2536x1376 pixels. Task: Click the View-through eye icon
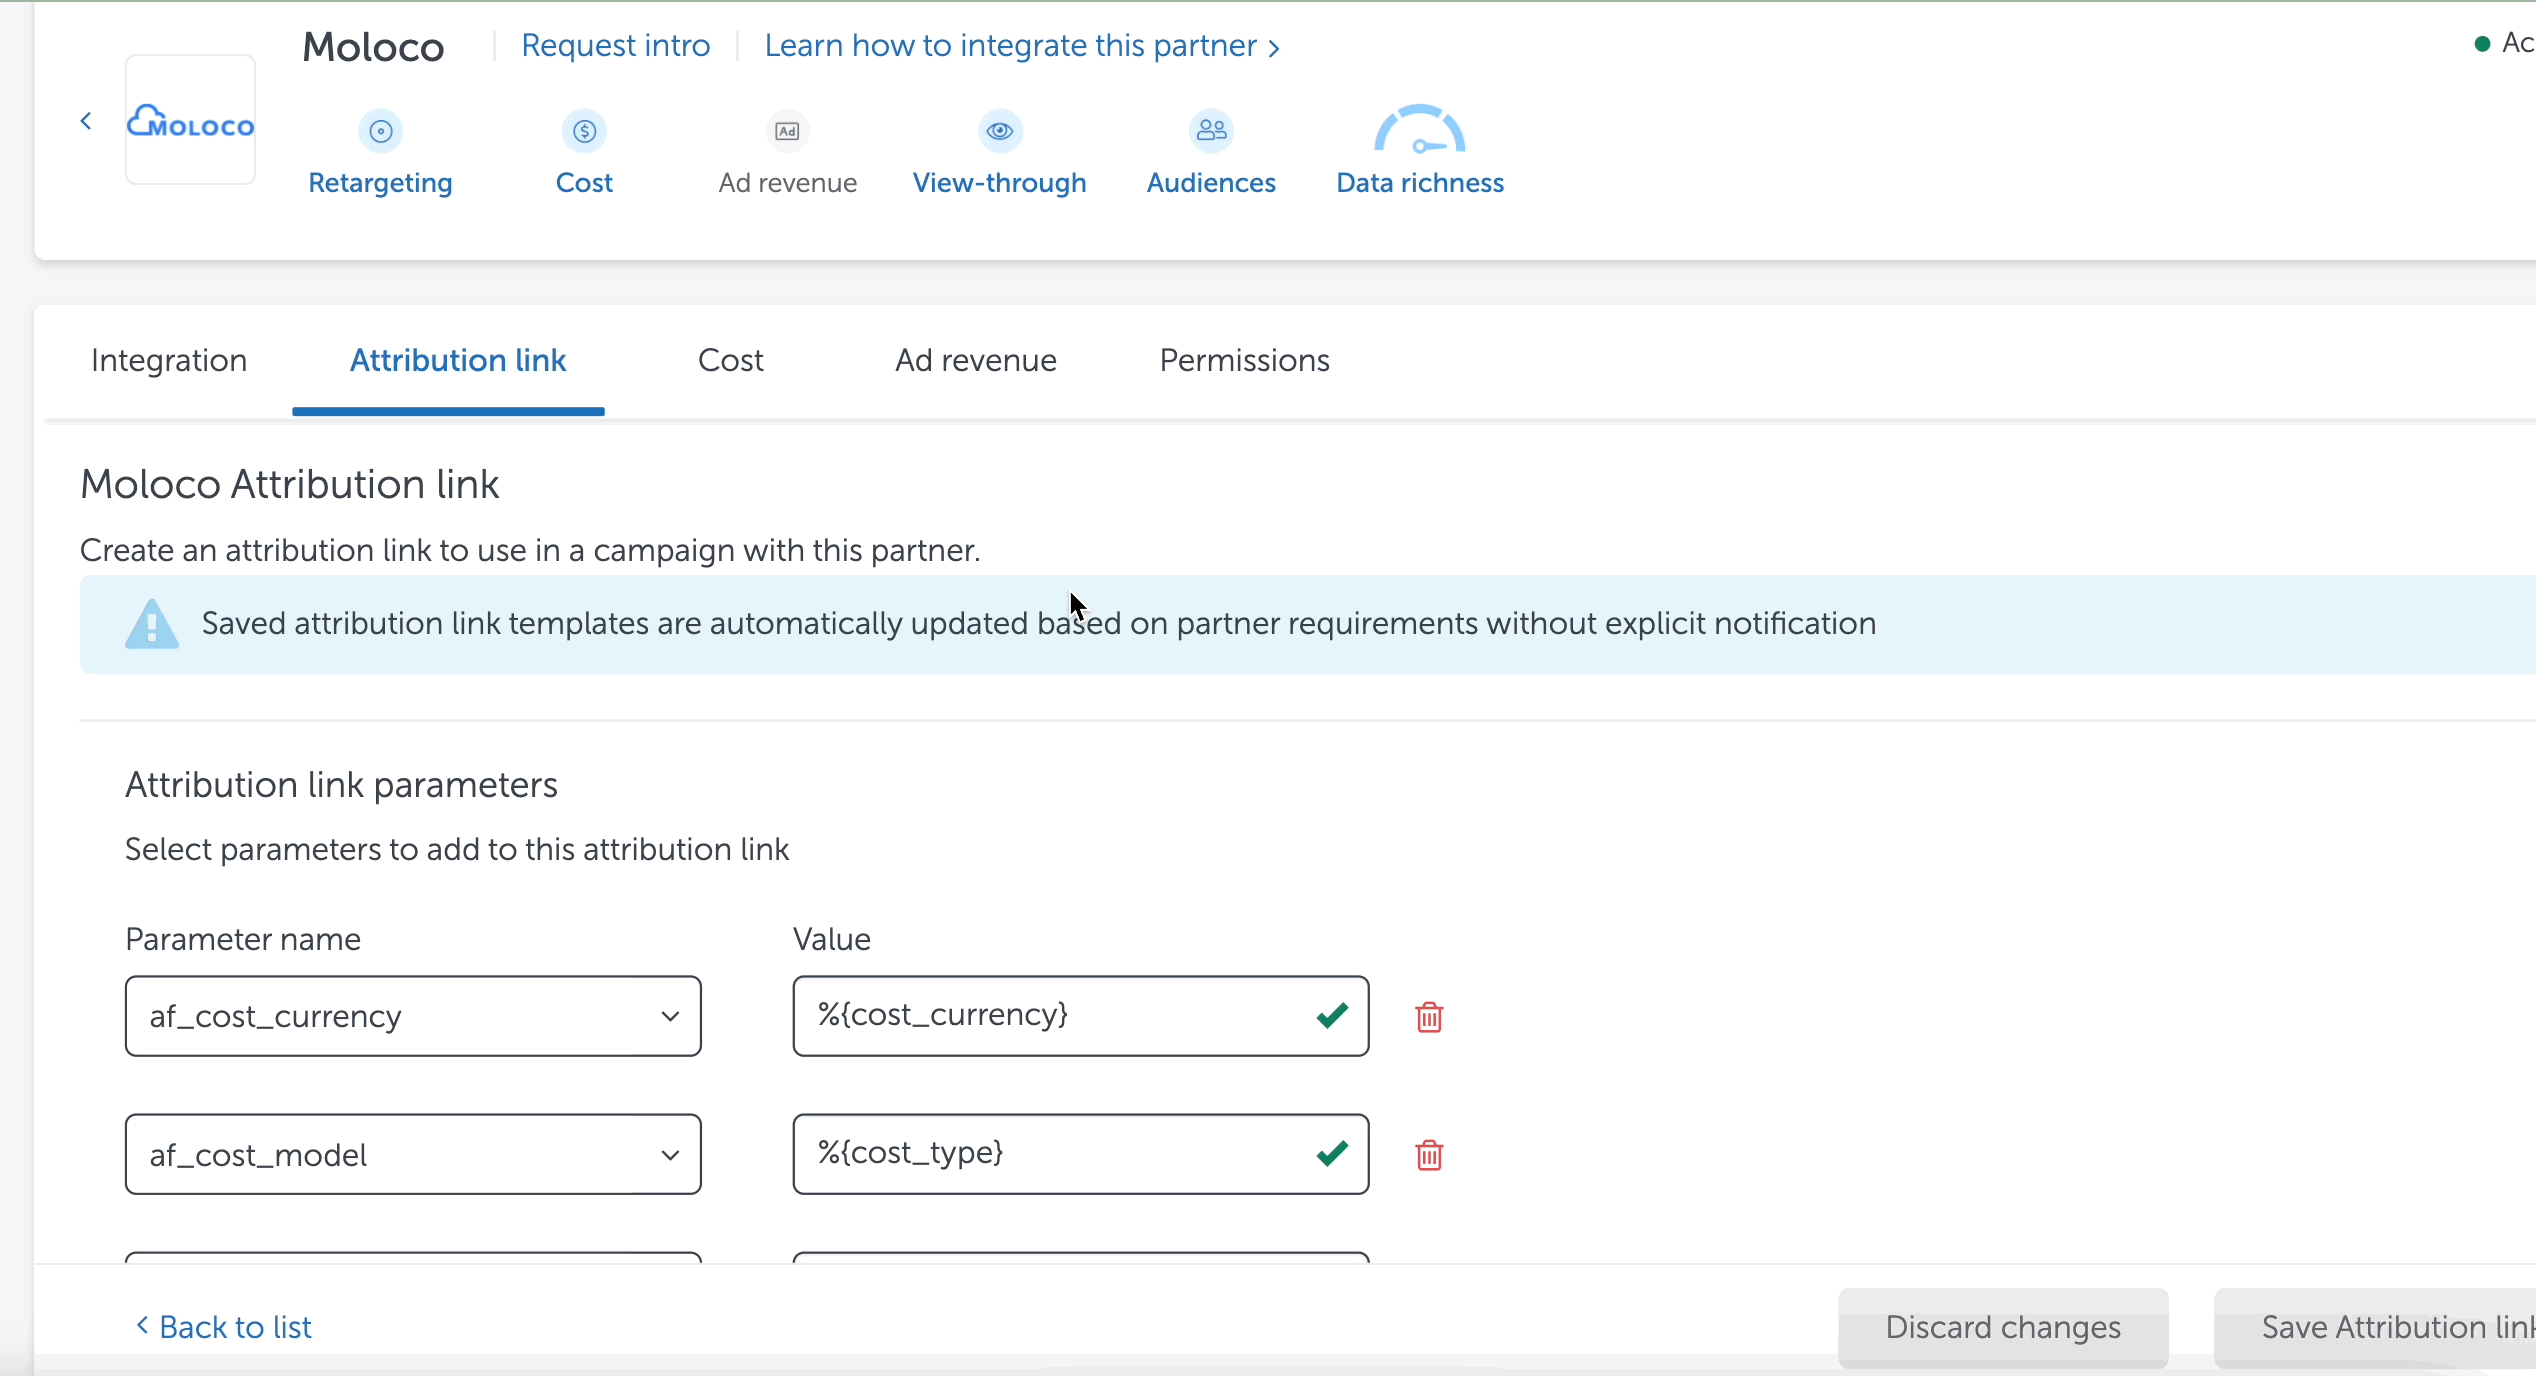1000,131
